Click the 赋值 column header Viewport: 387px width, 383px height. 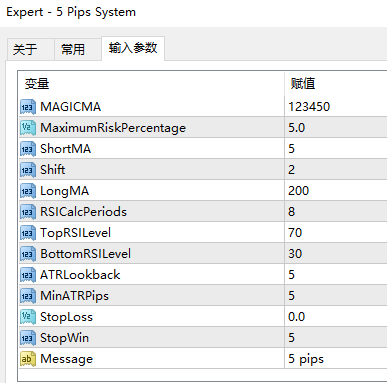click(336, 84)
